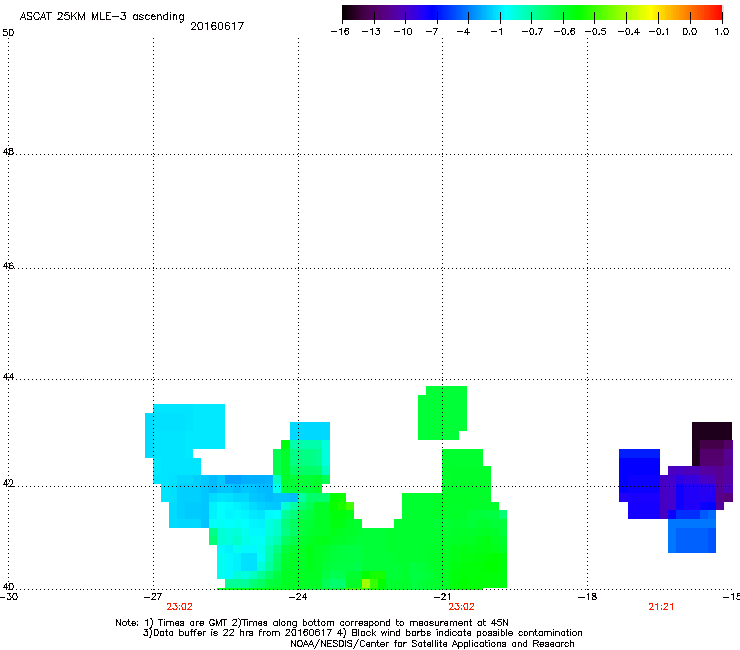Click the color bar label -0.1
The width and height of the screenshot is (740, 650).
659,32
